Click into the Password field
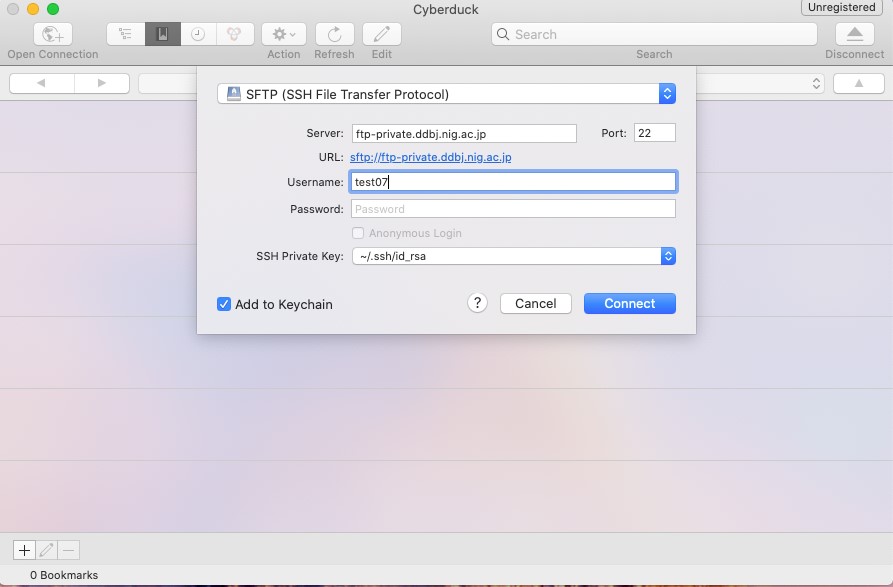Screen dimensions: 893x587 click(513, 209)
